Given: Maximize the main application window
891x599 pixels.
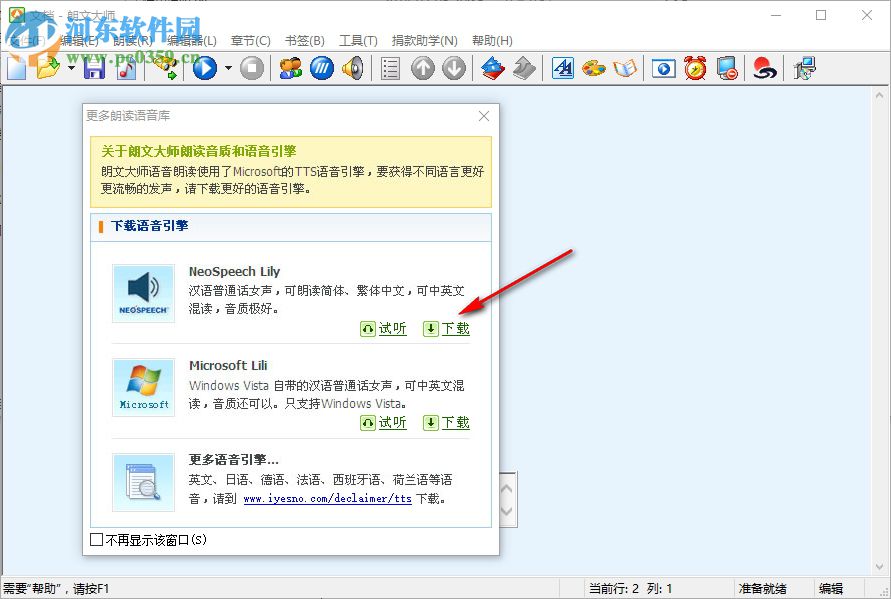Looking at the screenshot, I should point(821,15).
